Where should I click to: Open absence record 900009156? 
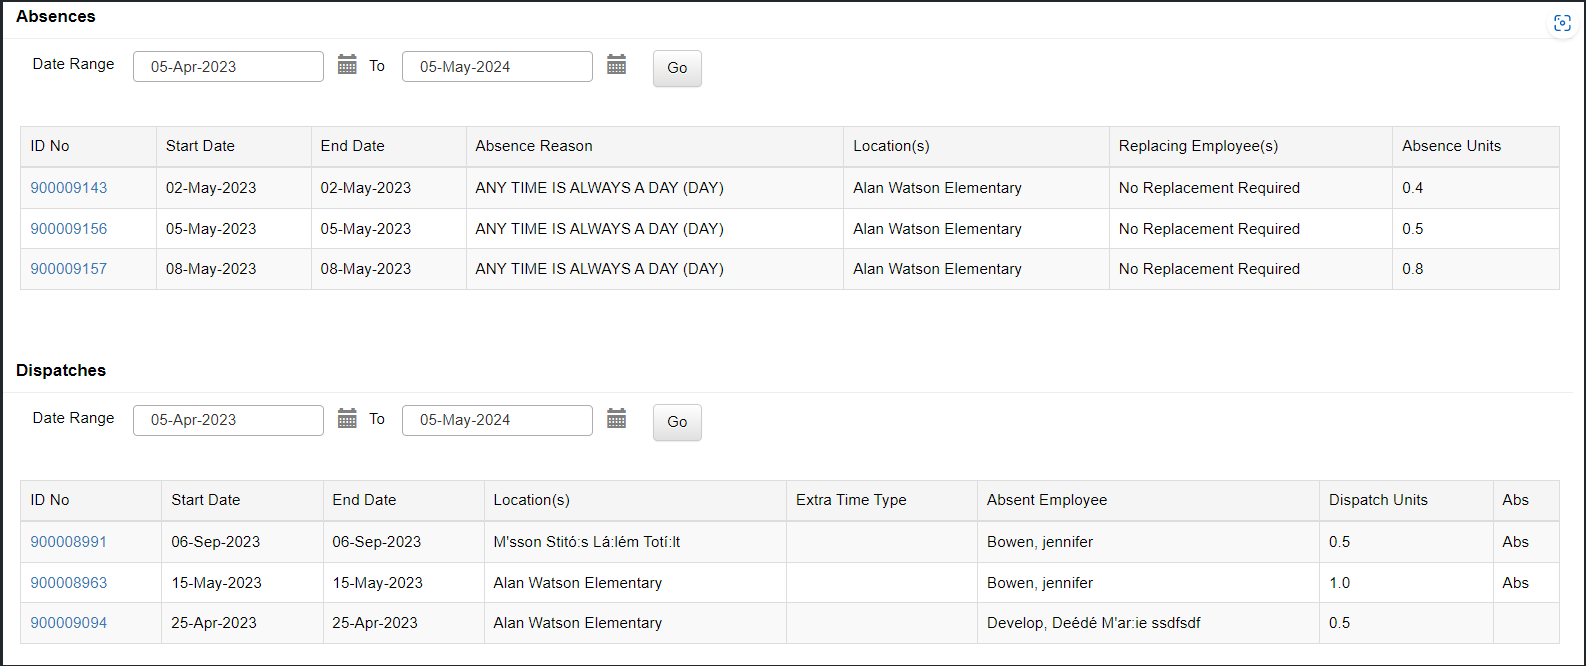point(69,229)
